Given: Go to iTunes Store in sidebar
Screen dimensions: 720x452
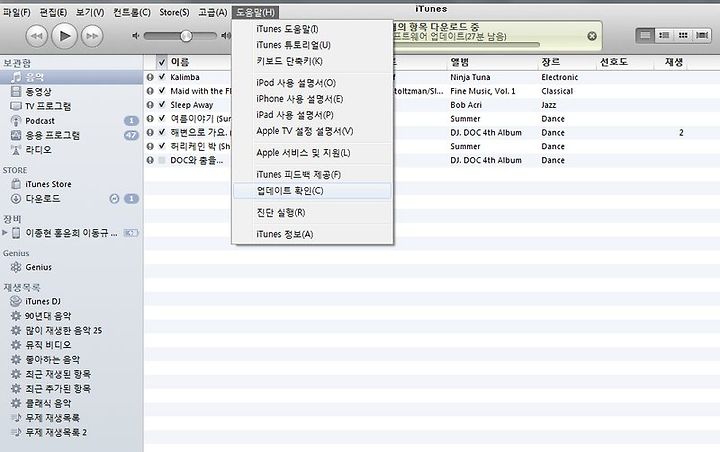Looking at the screenshot, I should coord(48,184).
